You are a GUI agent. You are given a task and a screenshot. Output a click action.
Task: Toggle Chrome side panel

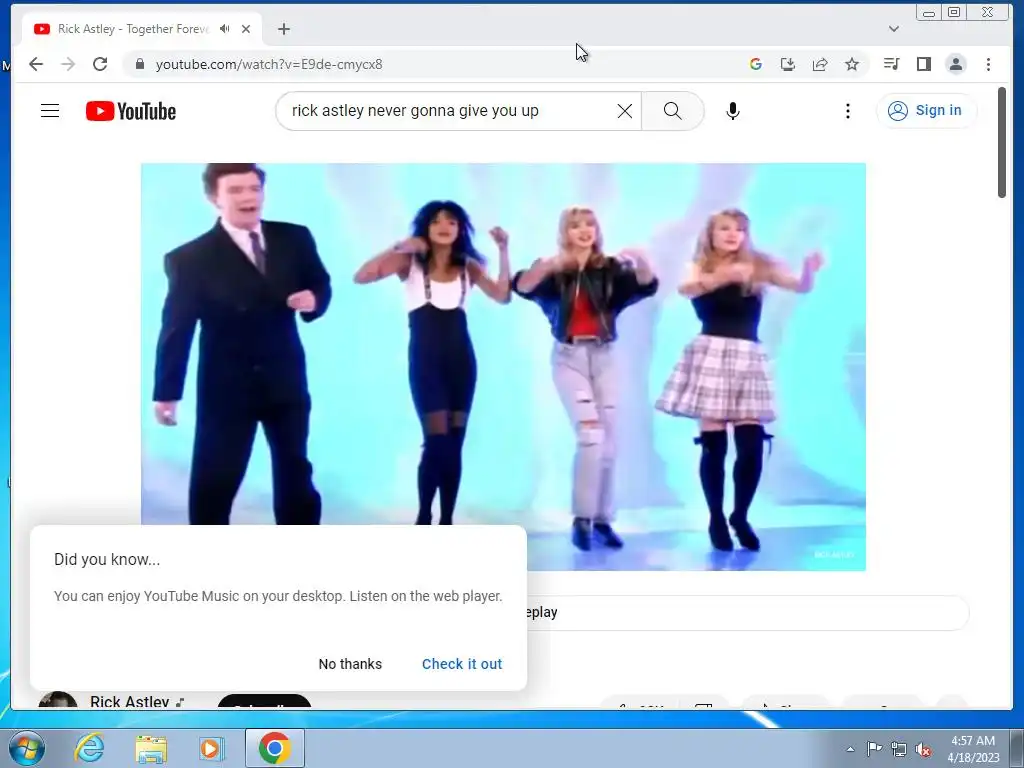[923, 64]
